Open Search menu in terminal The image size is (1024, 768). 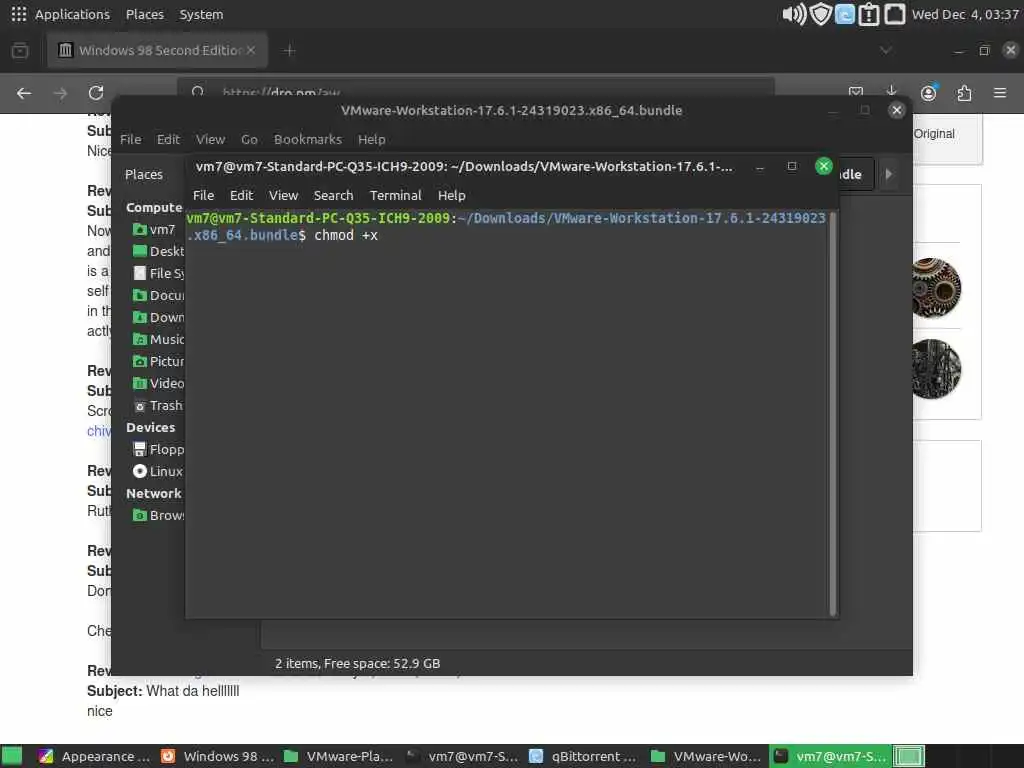(x=333, y=195)
